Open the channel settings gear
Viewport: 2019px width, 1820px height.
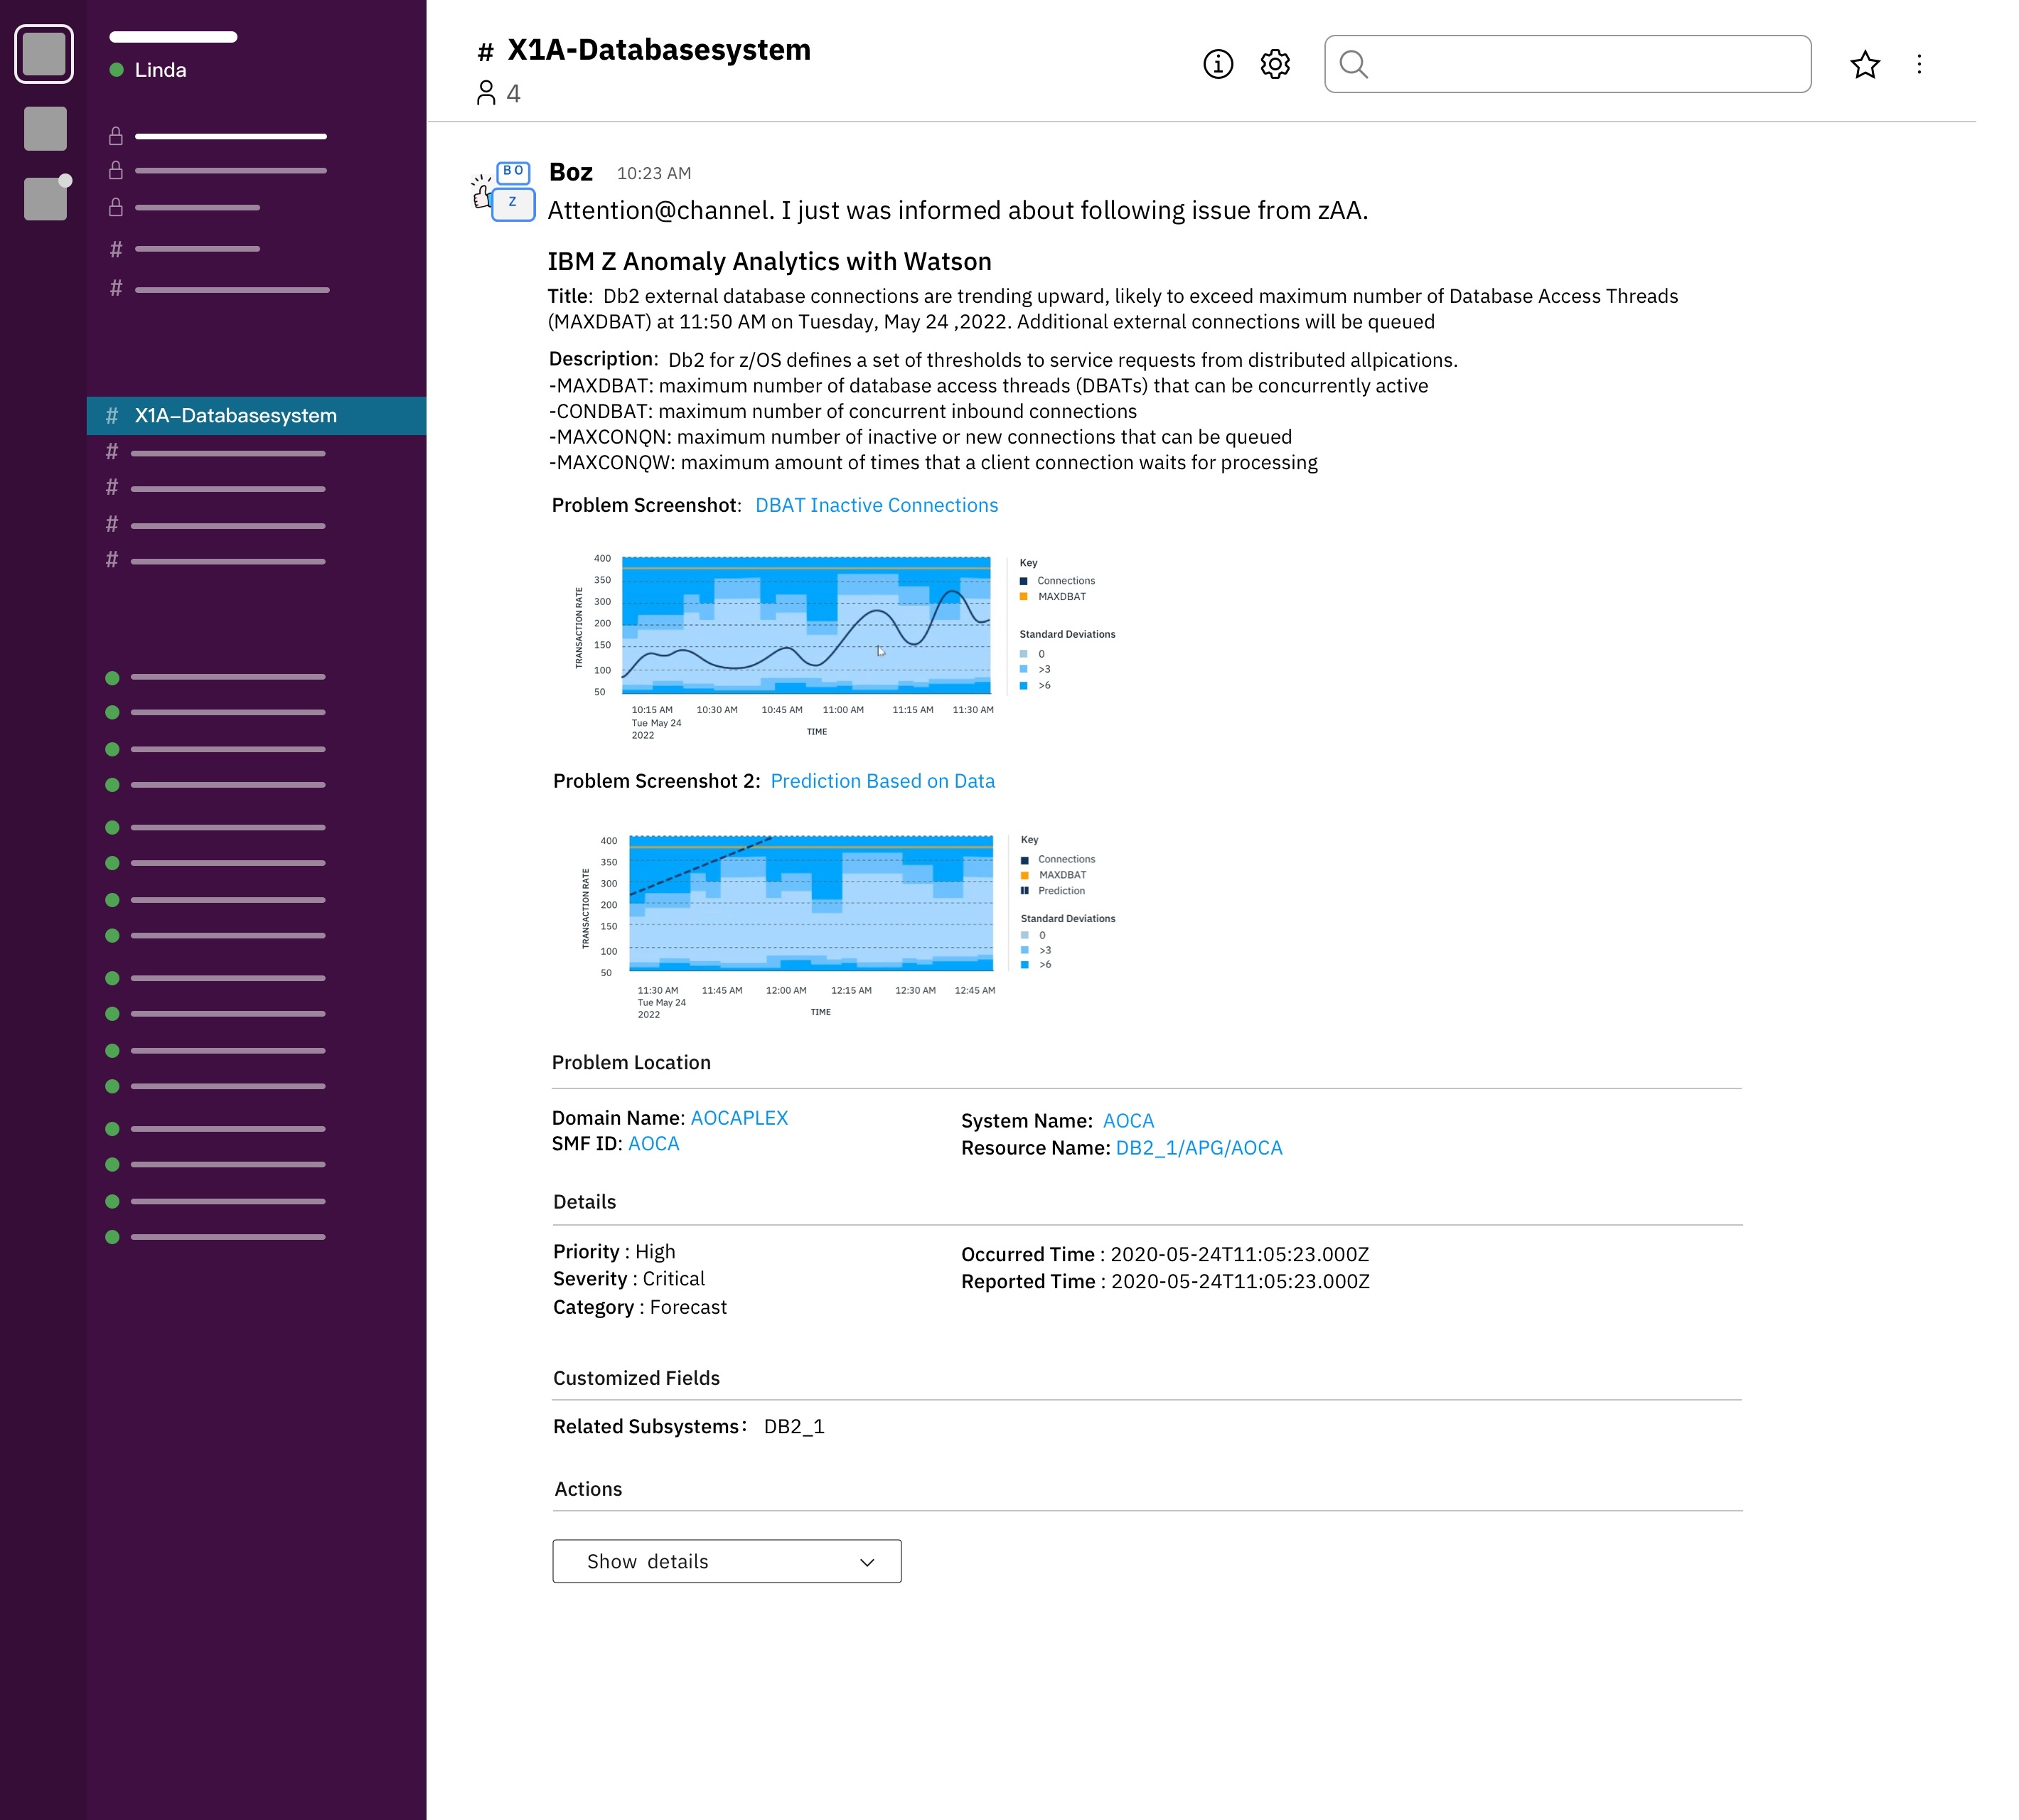(x=1274, y=64)
